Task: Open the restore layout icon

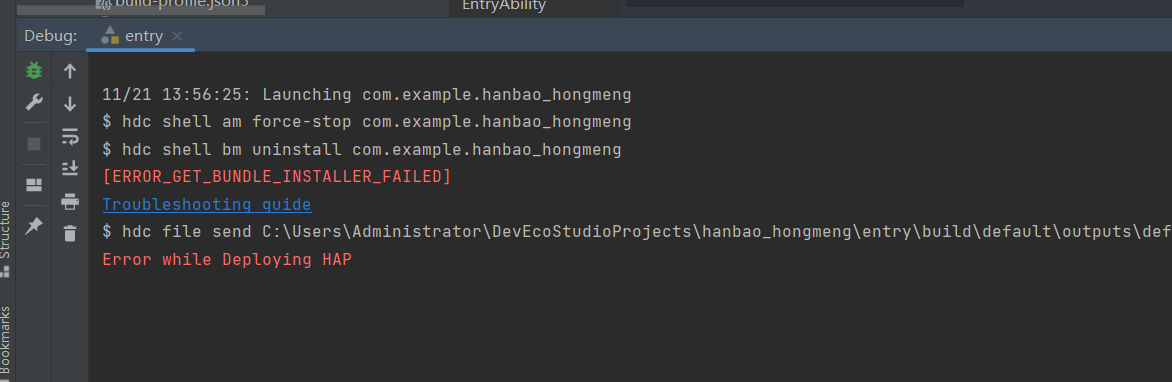Action: pos(34,185)
